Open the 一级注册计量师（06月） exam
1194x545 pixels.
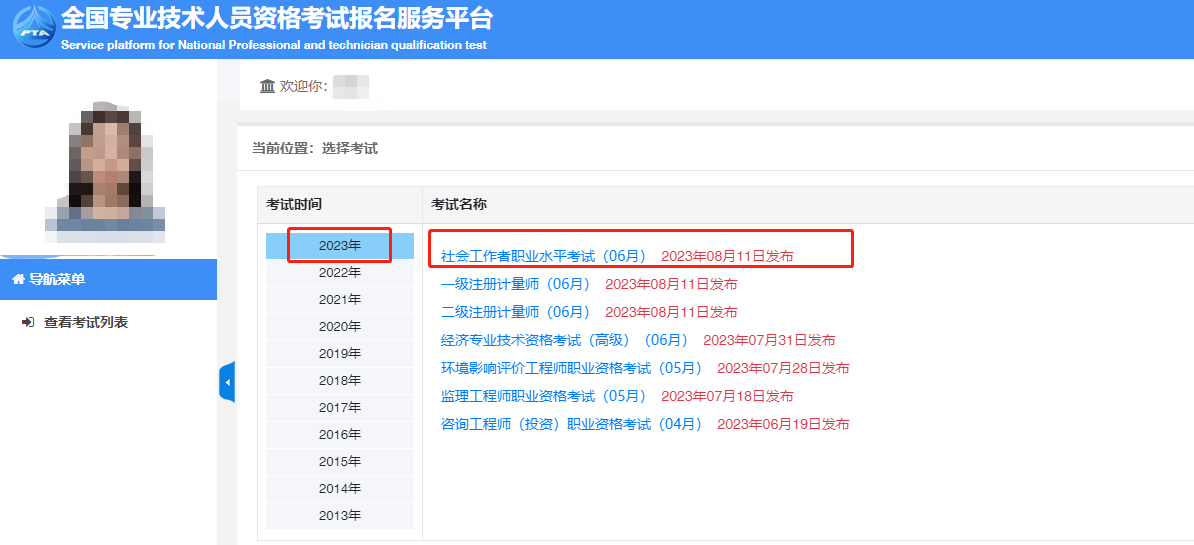516,284
